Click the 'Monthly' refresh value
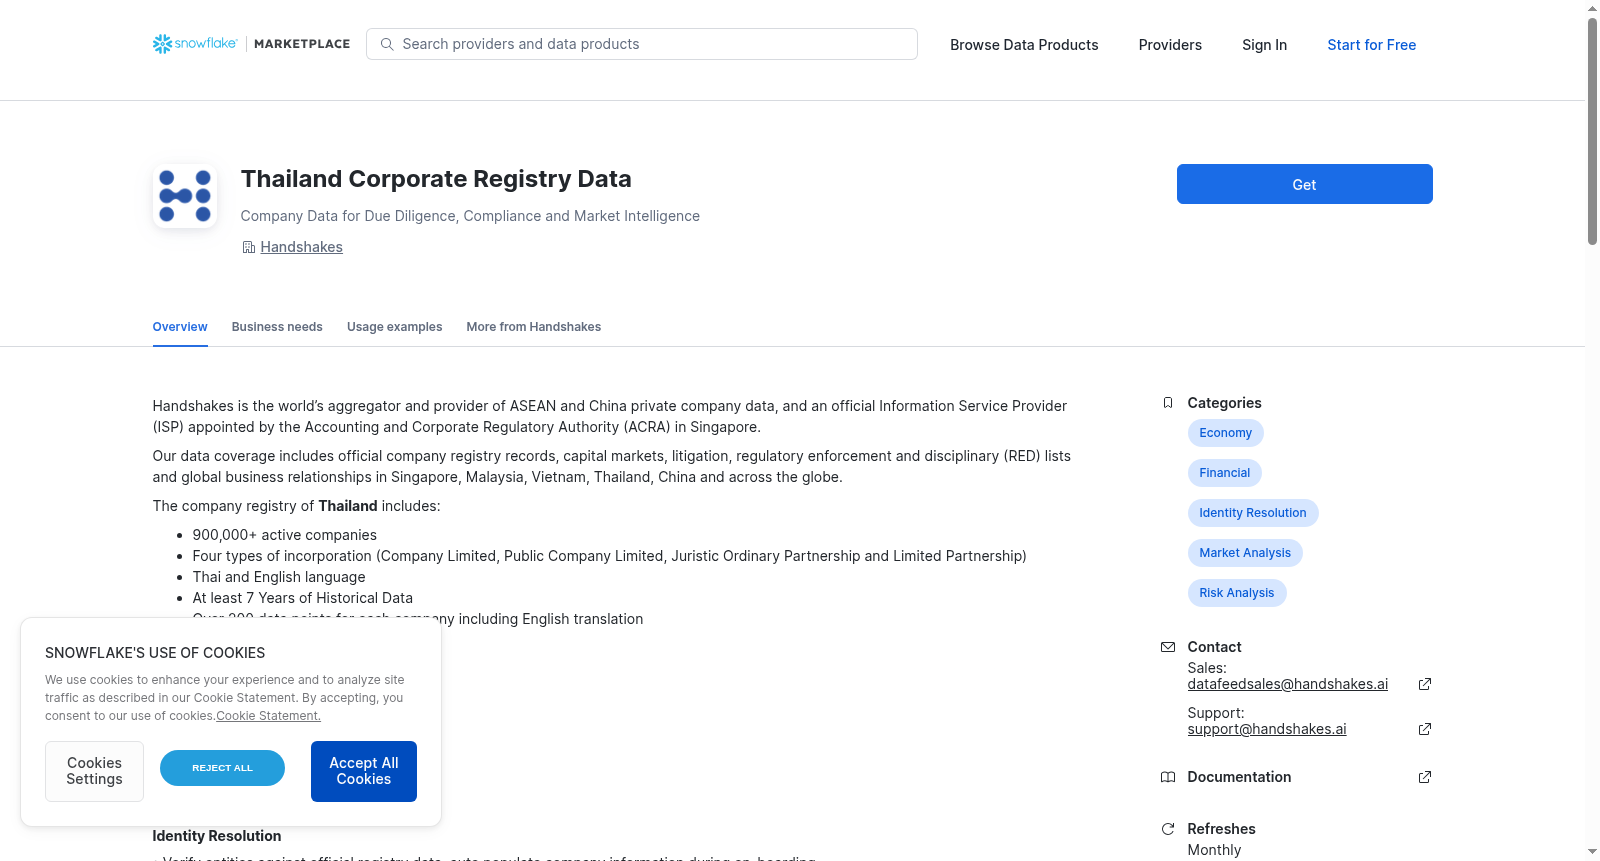The width and height of the screenshot is (1600, 861). [x=1214, y=850]
